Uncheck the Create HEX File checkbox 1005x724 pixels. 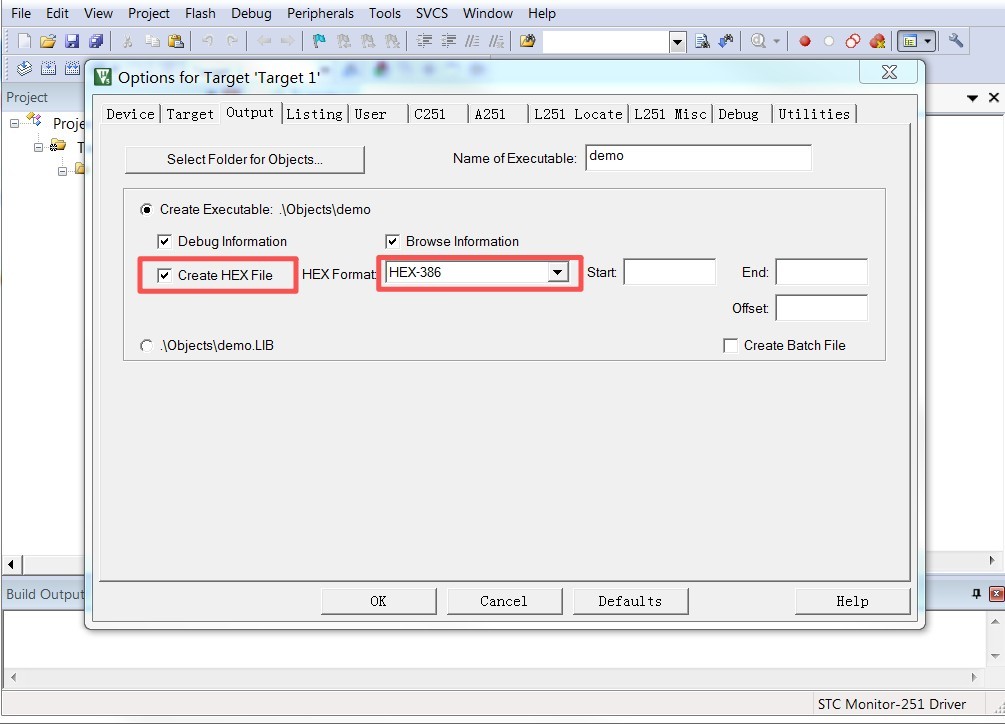coord(165,275)
